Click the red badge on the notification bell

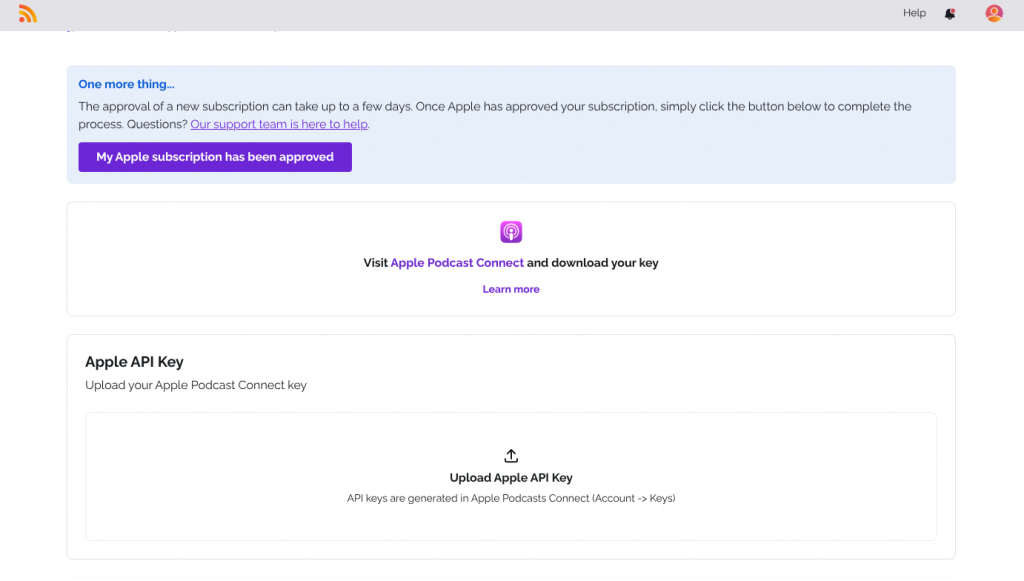[x=953, y=10]
